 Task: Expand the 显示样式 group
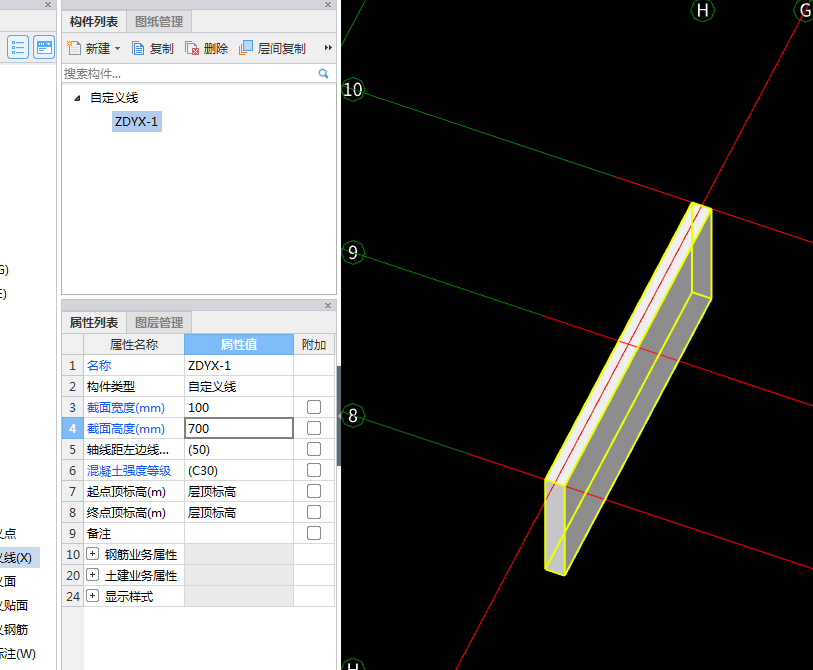(92, 596)
